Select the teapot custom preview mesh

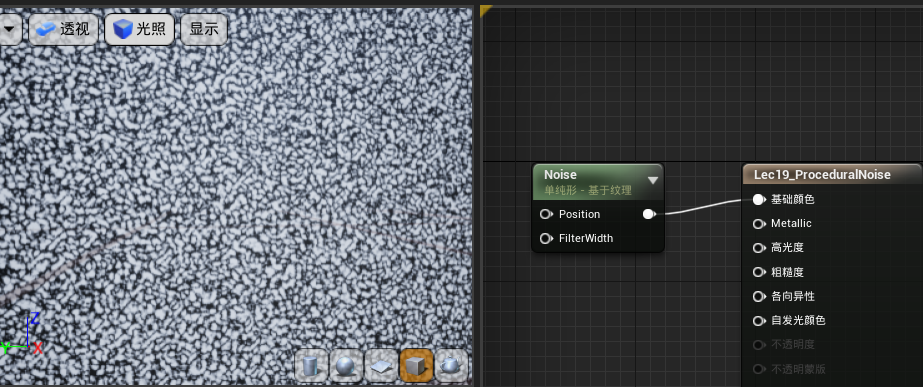[x=451, y=366]
